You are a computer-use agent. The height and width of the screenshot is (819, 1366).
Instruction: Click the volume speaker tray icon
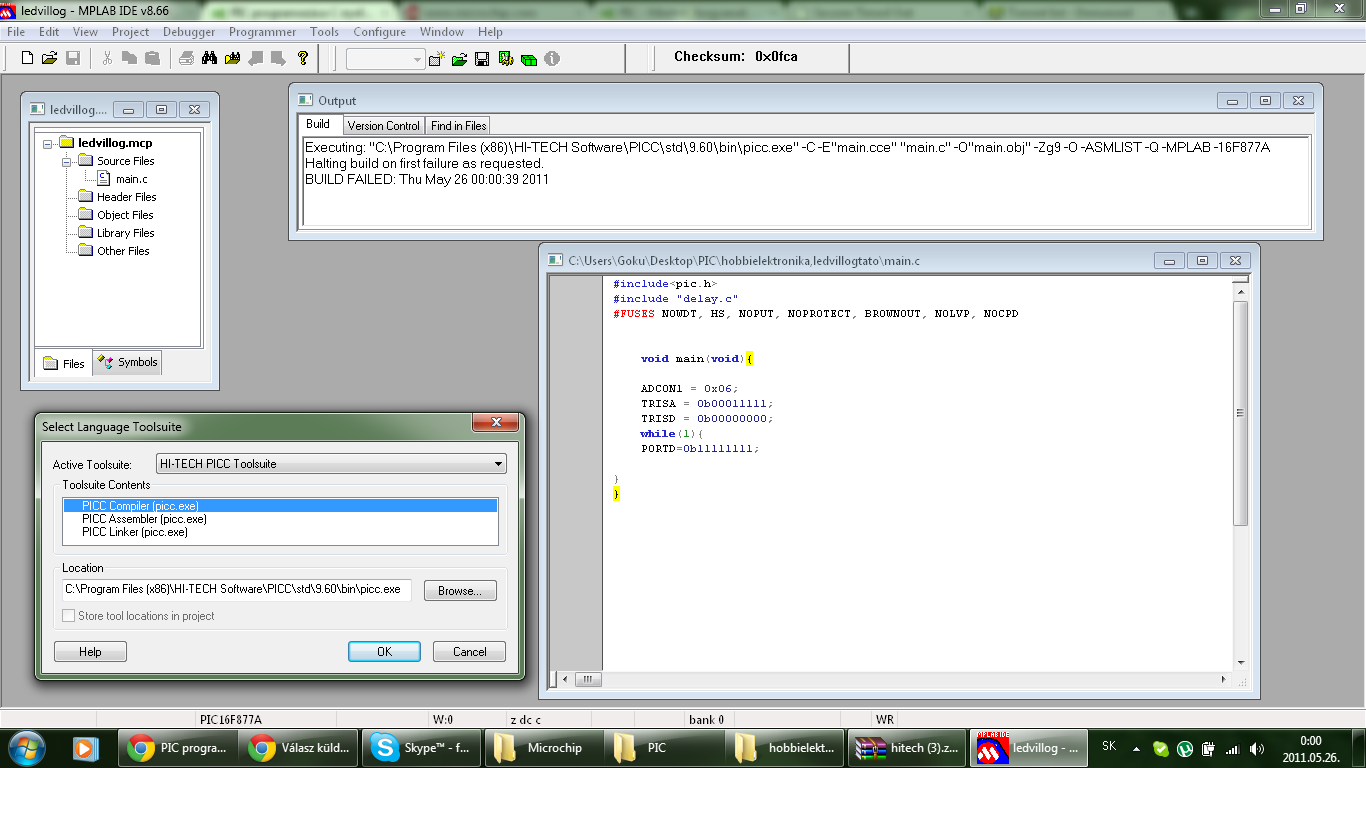[x=1257, y=748]
